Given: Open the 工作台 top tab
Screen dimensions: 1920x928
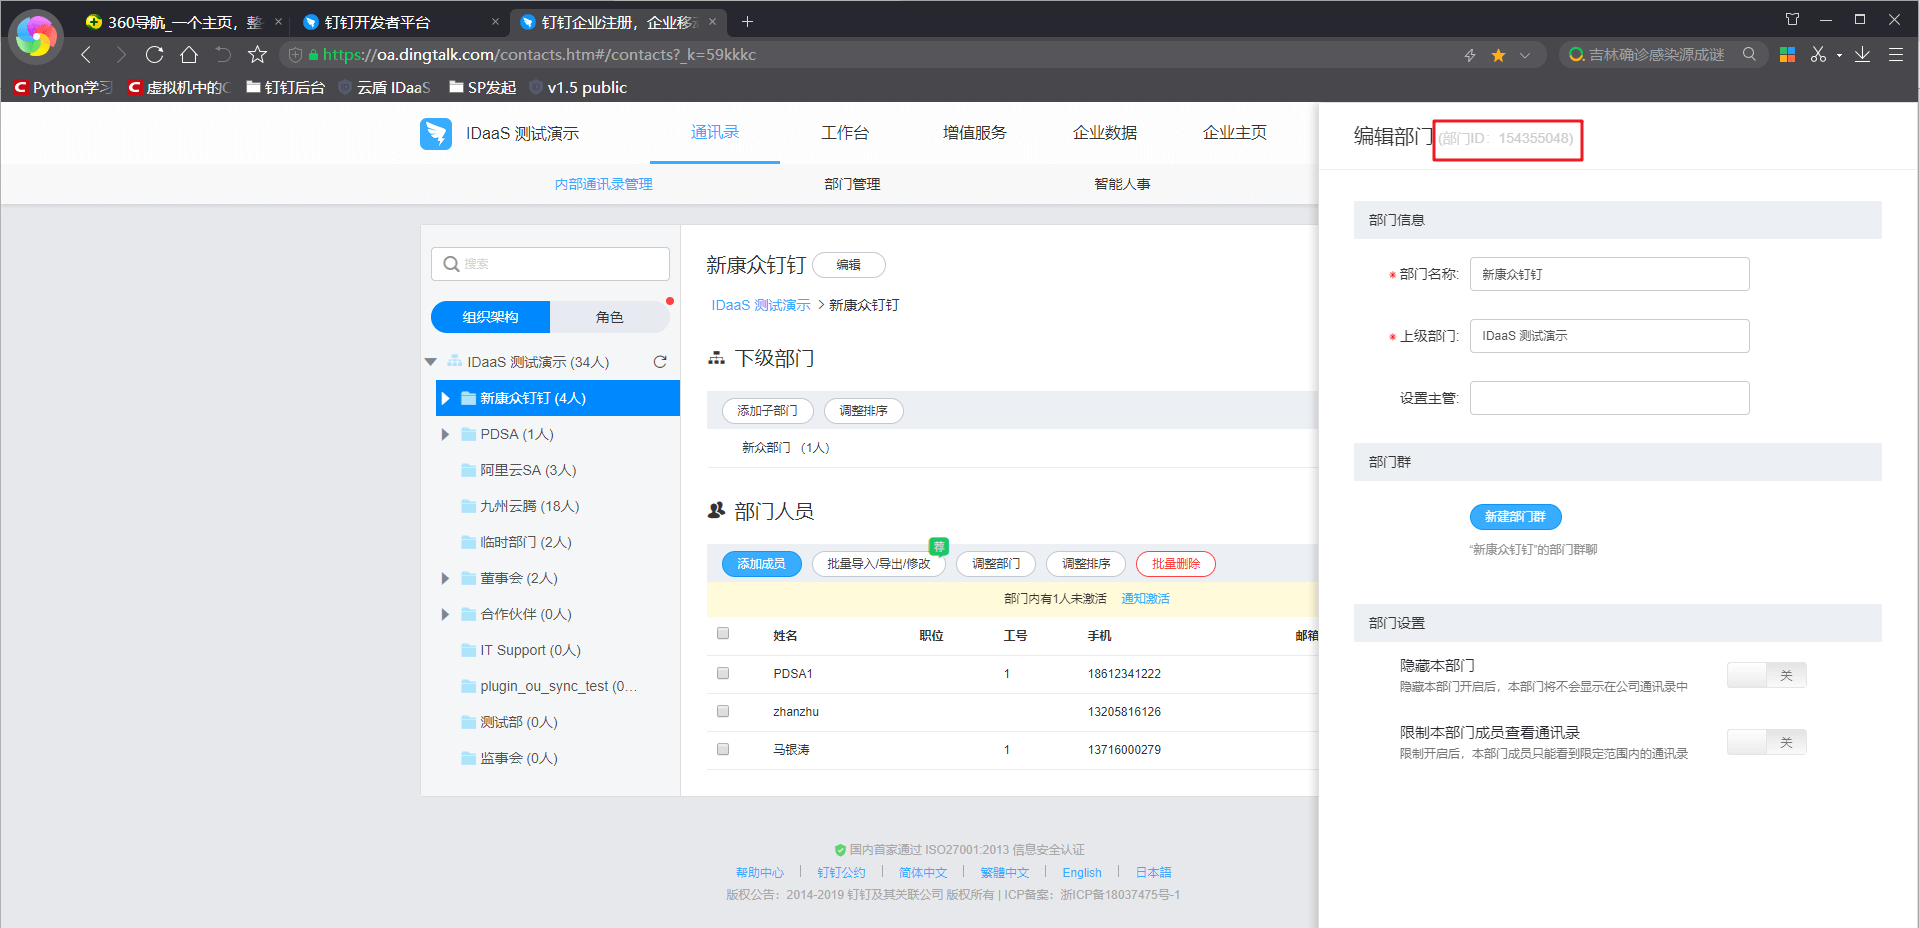Looking at the screenshot, I should tap(845, 132).
